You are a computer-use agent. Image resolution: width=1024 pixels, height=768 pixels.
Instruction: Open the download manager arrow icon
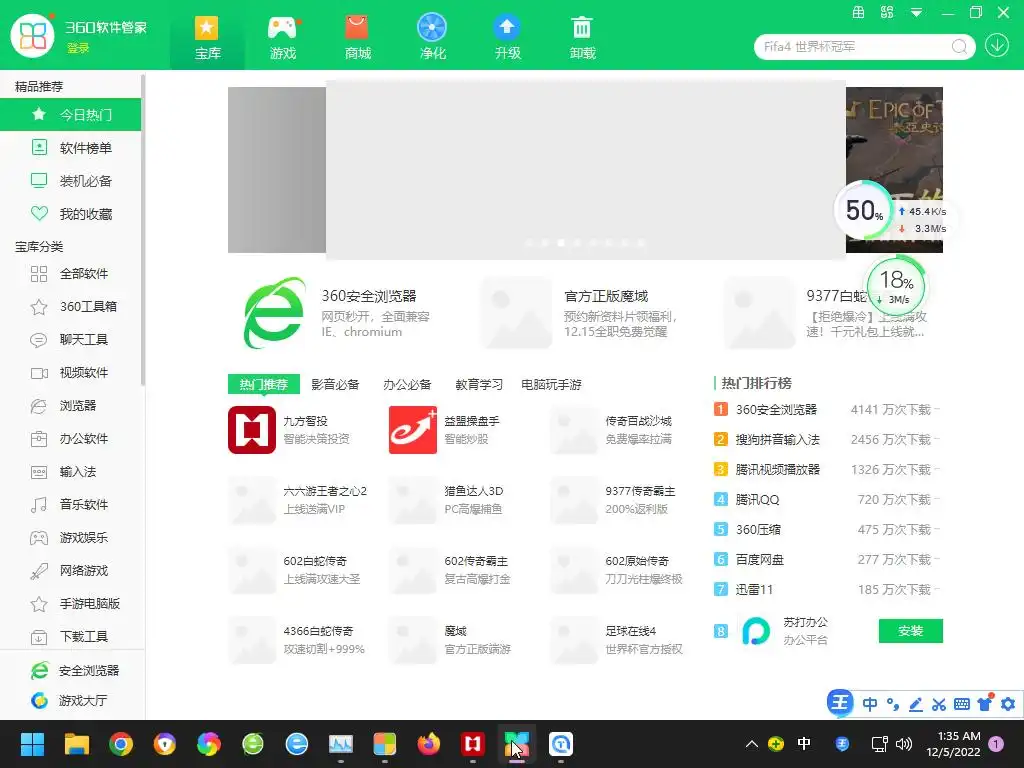997,46
